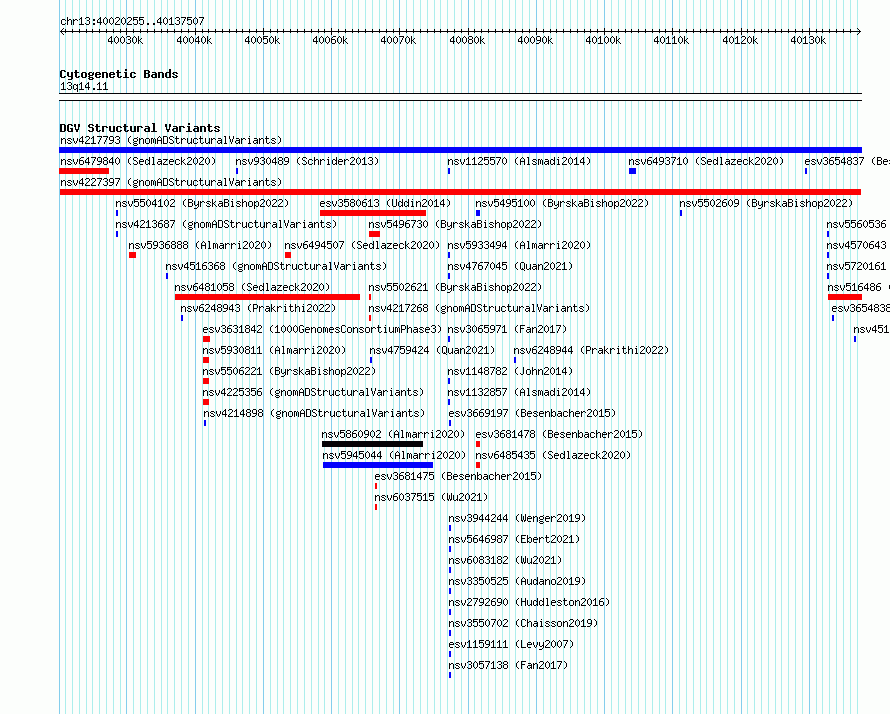Click the chr13:40020255..40137507 region label

coord(132,21)
